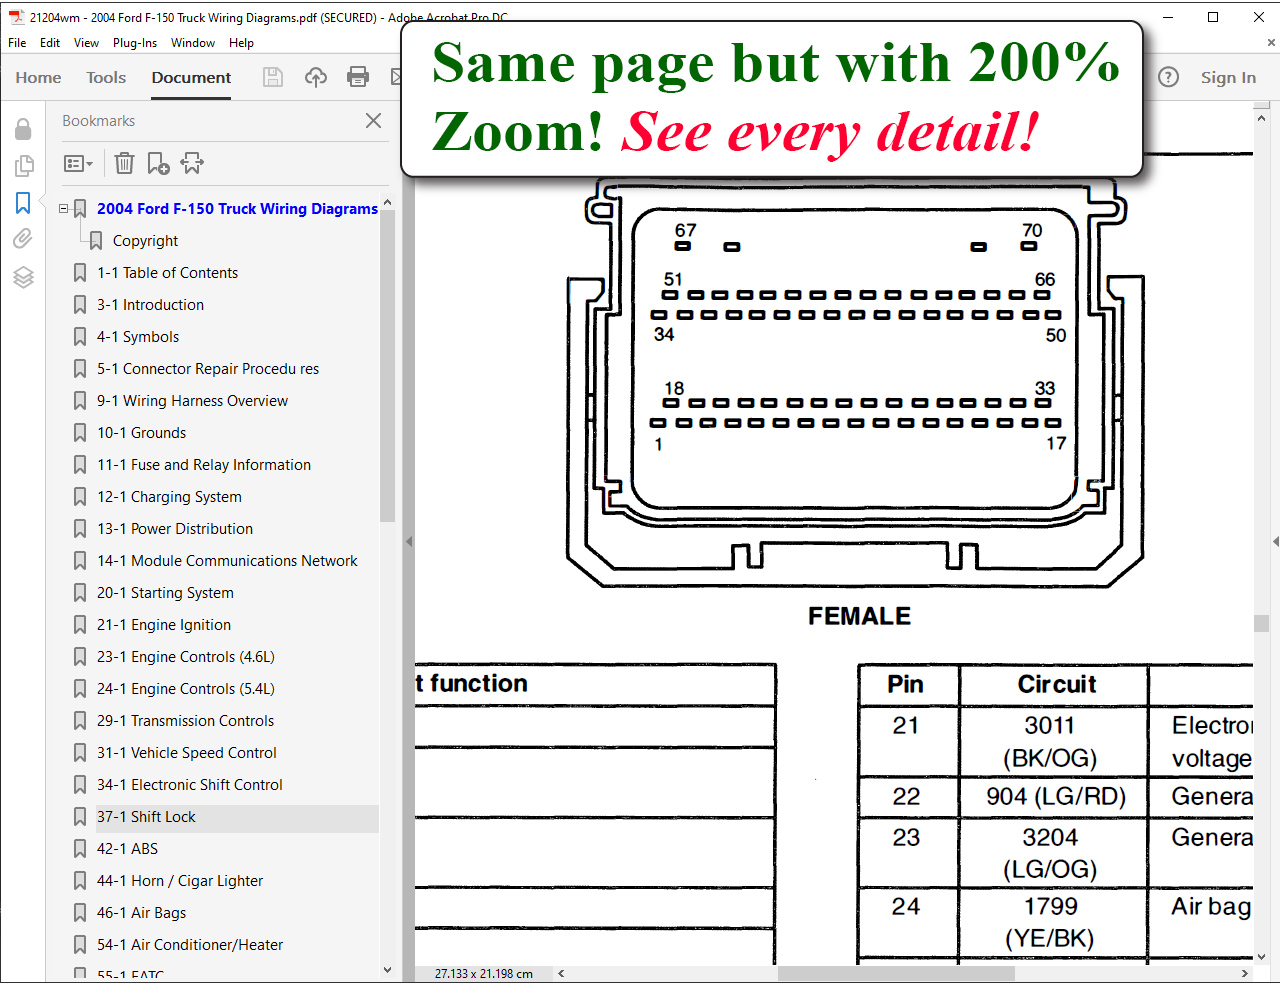Open the 46-1 Air Bags bookmark
Screen dimensions: 1280x984
pyautogui.click(x=141, y=913)
